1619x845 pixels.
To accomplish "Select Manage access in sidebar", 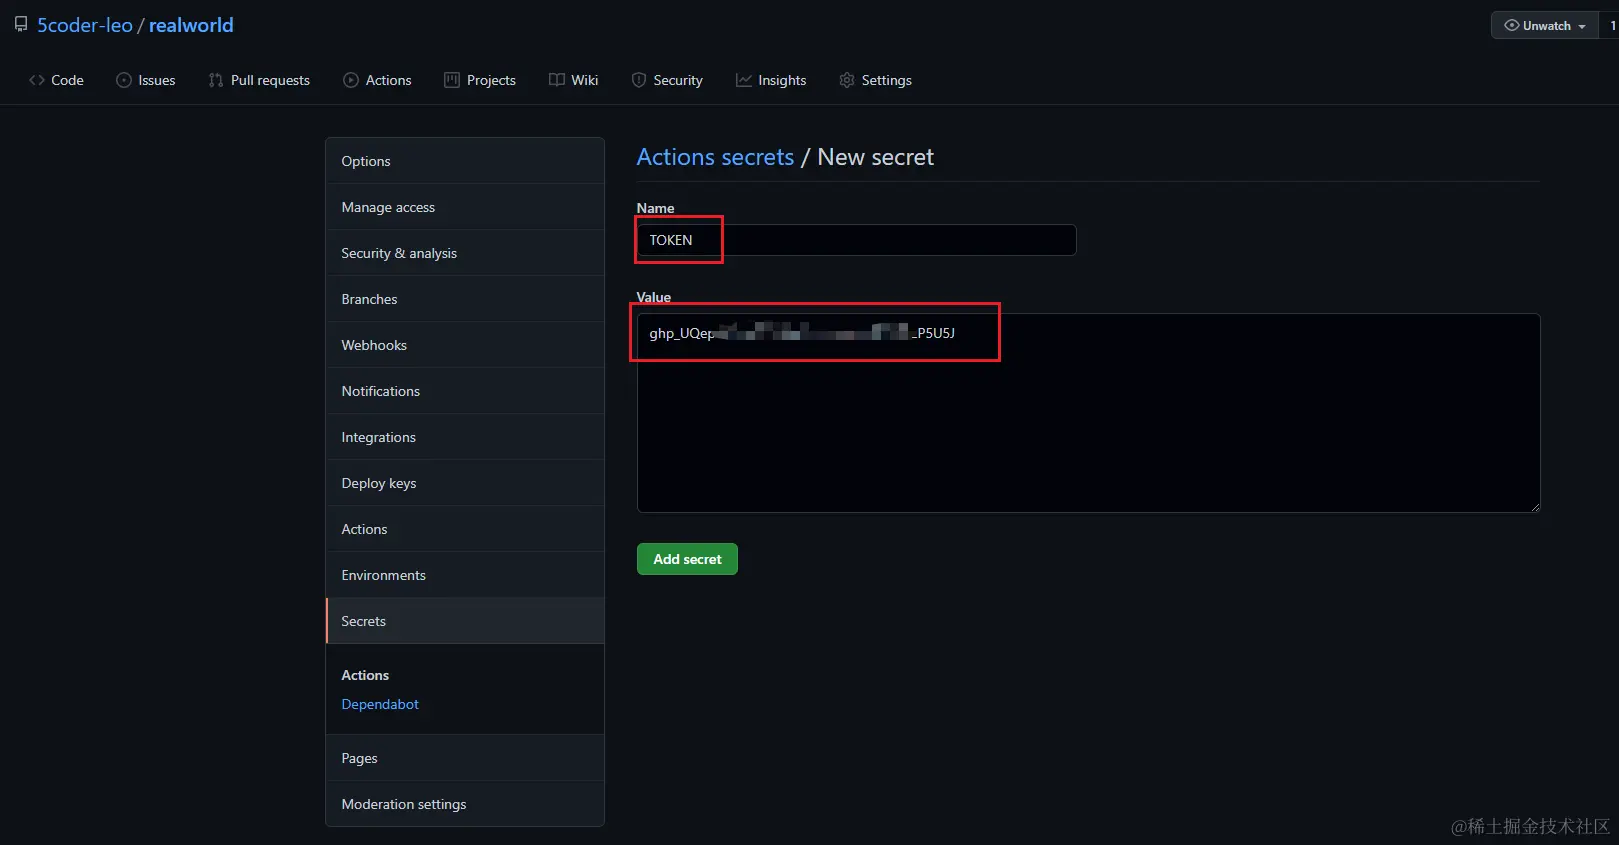I will 465,207.
